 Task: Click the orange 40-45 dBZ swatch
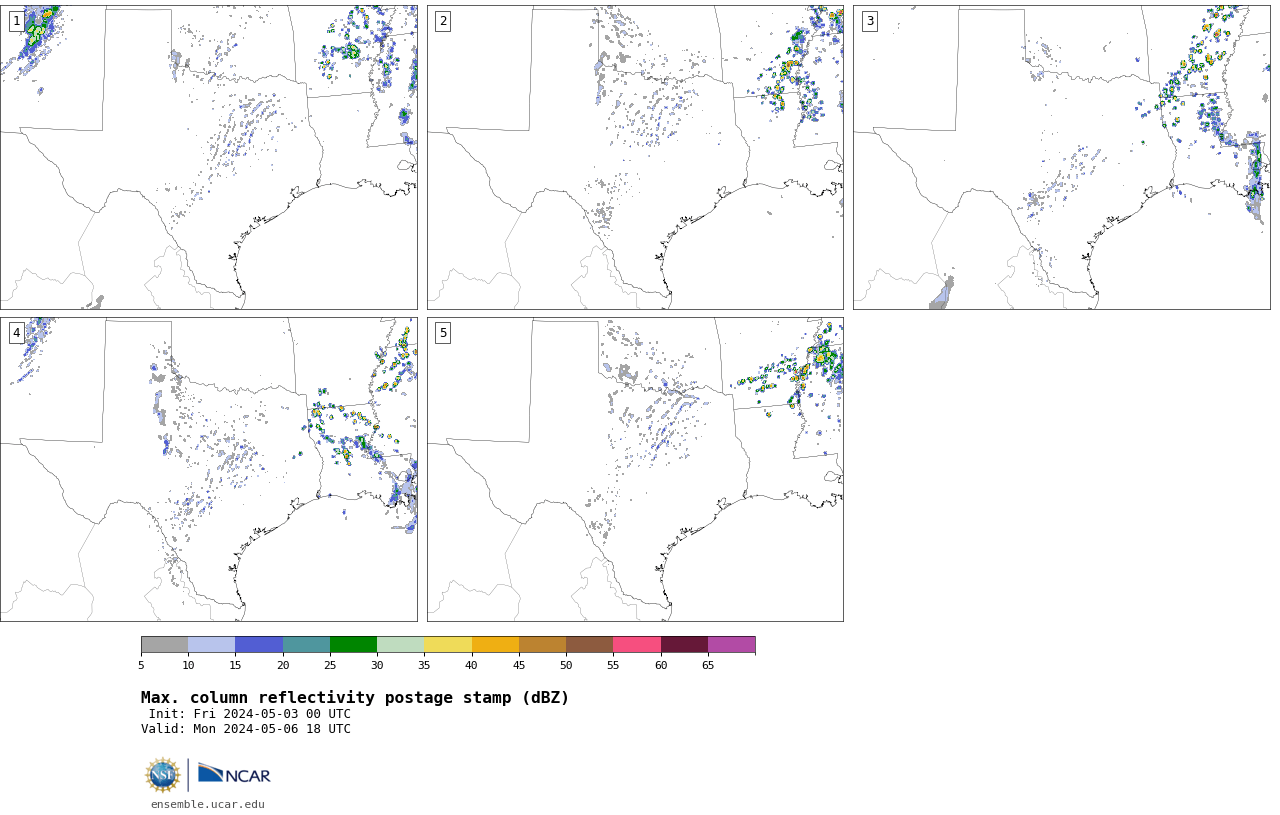tap(495, 644)
